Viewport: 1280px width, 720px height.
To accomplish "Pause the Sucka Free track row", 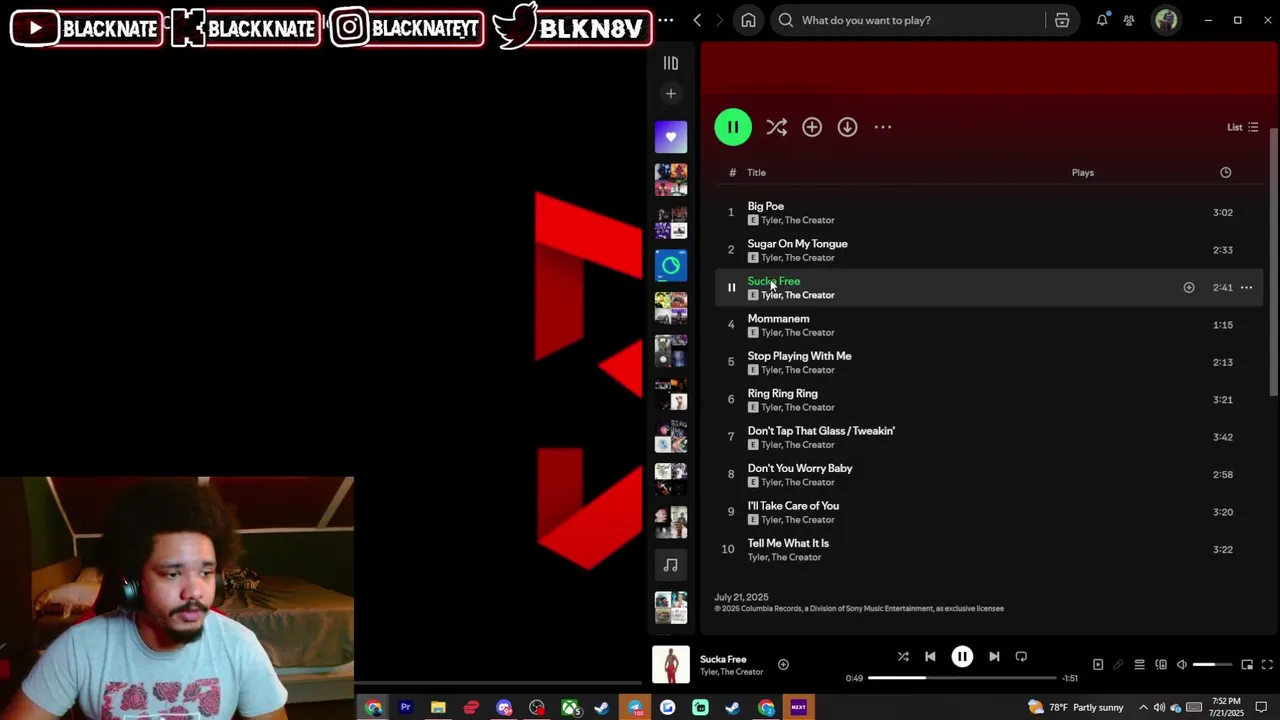I will click(x=731, y=288).
